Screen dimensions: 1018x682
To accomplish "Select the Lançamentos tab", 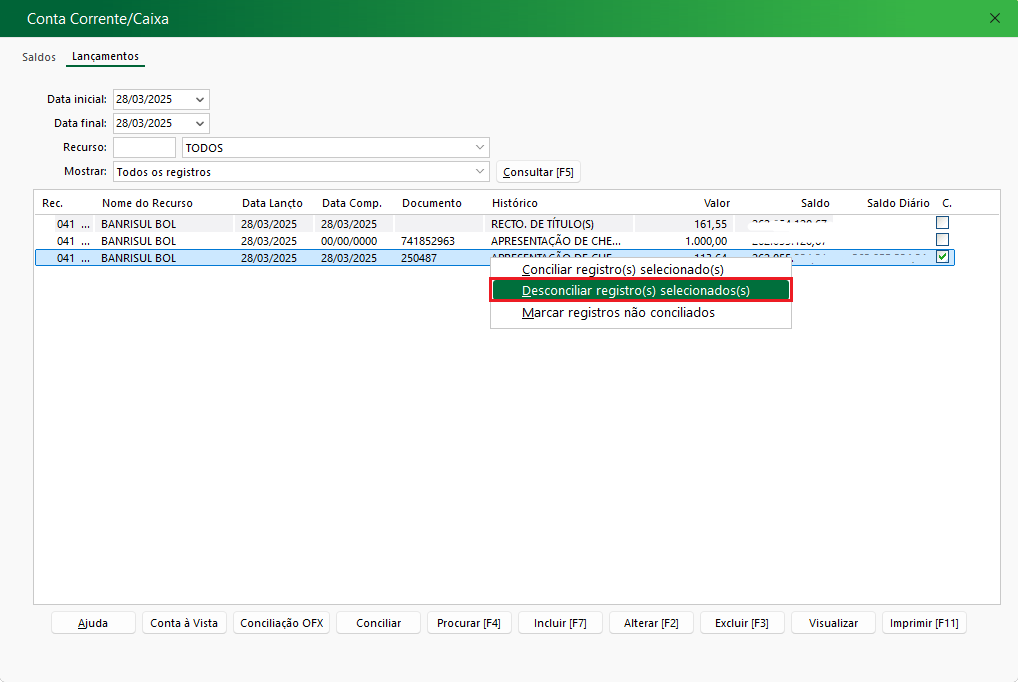I will pyautogui.click(x=105, y=57).
